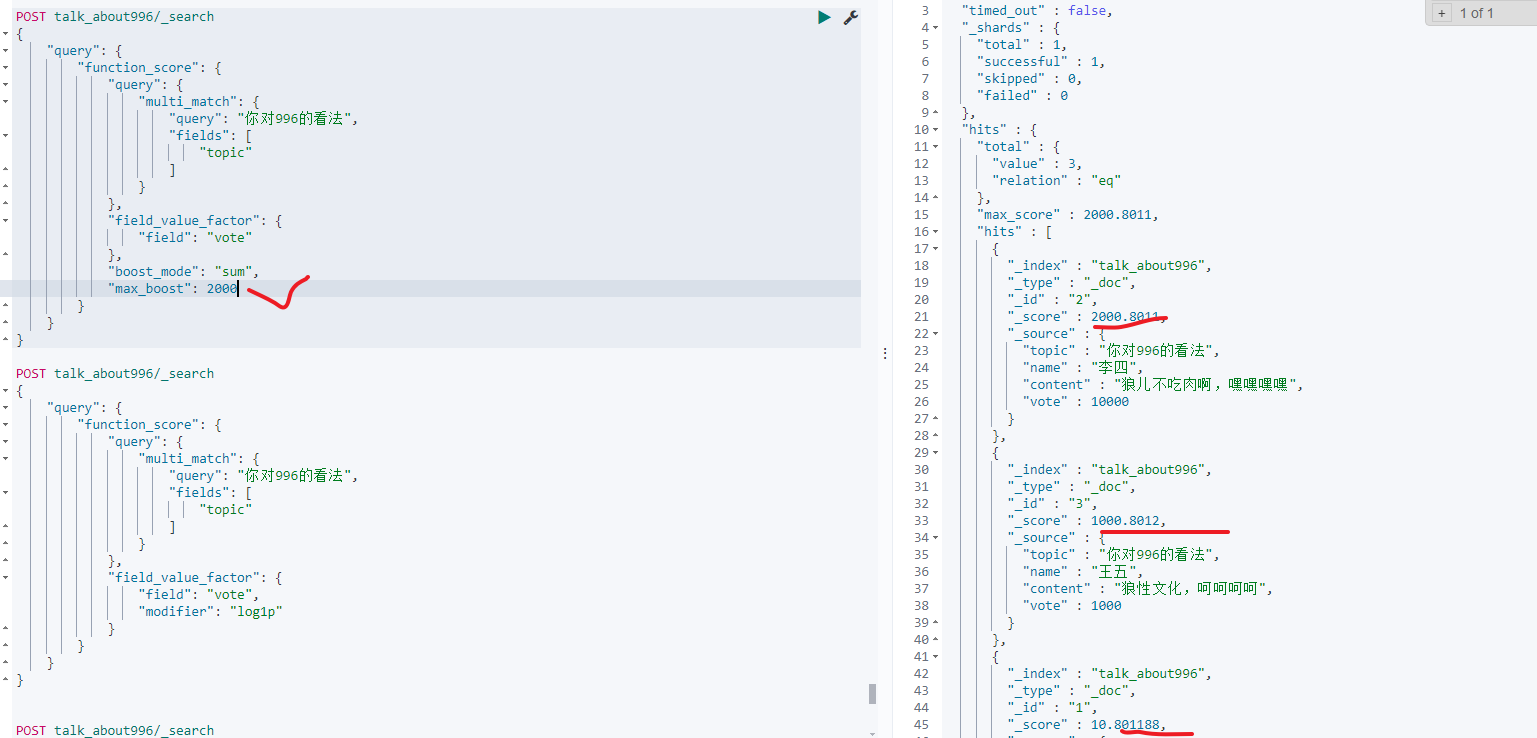Click "modifier": "log1p" in second request
Screen dimensions: 1537x738
pyautogui.click(x=211, y=612)
